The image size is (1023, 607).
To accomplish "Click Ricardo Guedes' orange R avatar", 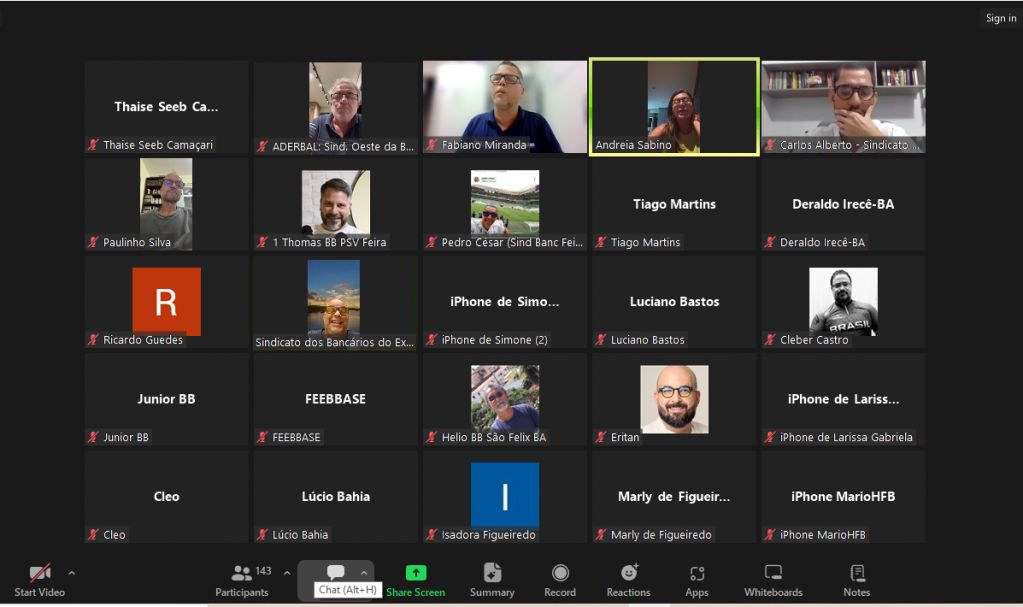I will click(x=166, y=301).
